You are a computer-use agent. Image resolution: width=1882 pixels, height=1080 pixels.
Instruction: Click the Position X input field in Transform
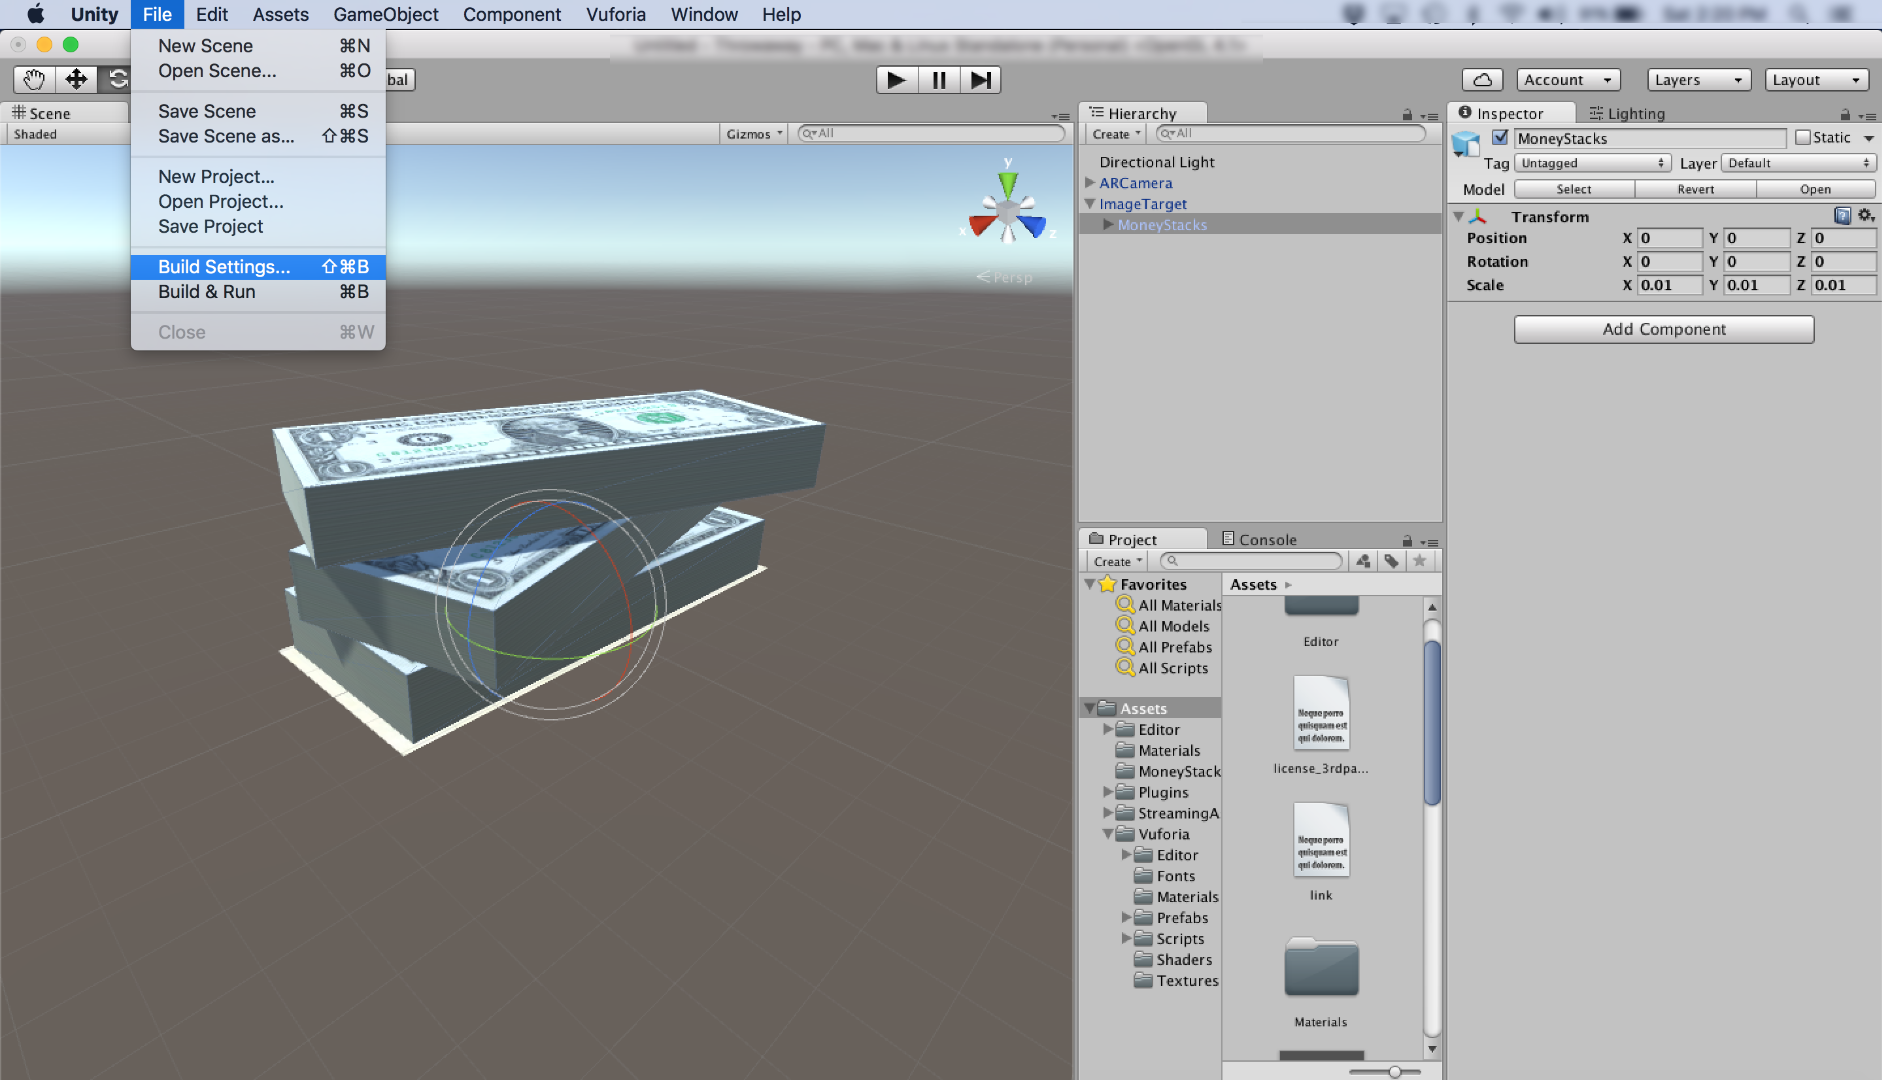tap(1670, 238)
